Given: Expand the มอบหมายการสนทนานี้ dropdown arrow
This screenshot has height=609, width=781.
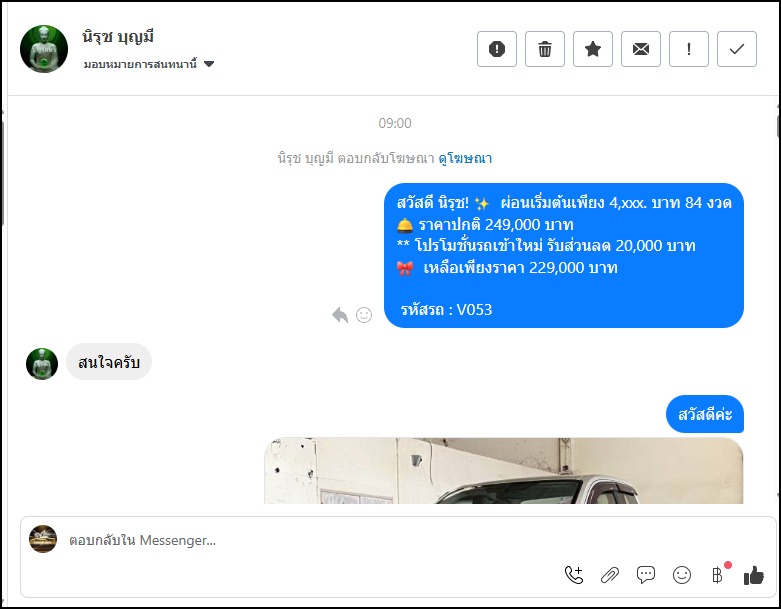Looking at the screenshot, I should click(209, 64).
